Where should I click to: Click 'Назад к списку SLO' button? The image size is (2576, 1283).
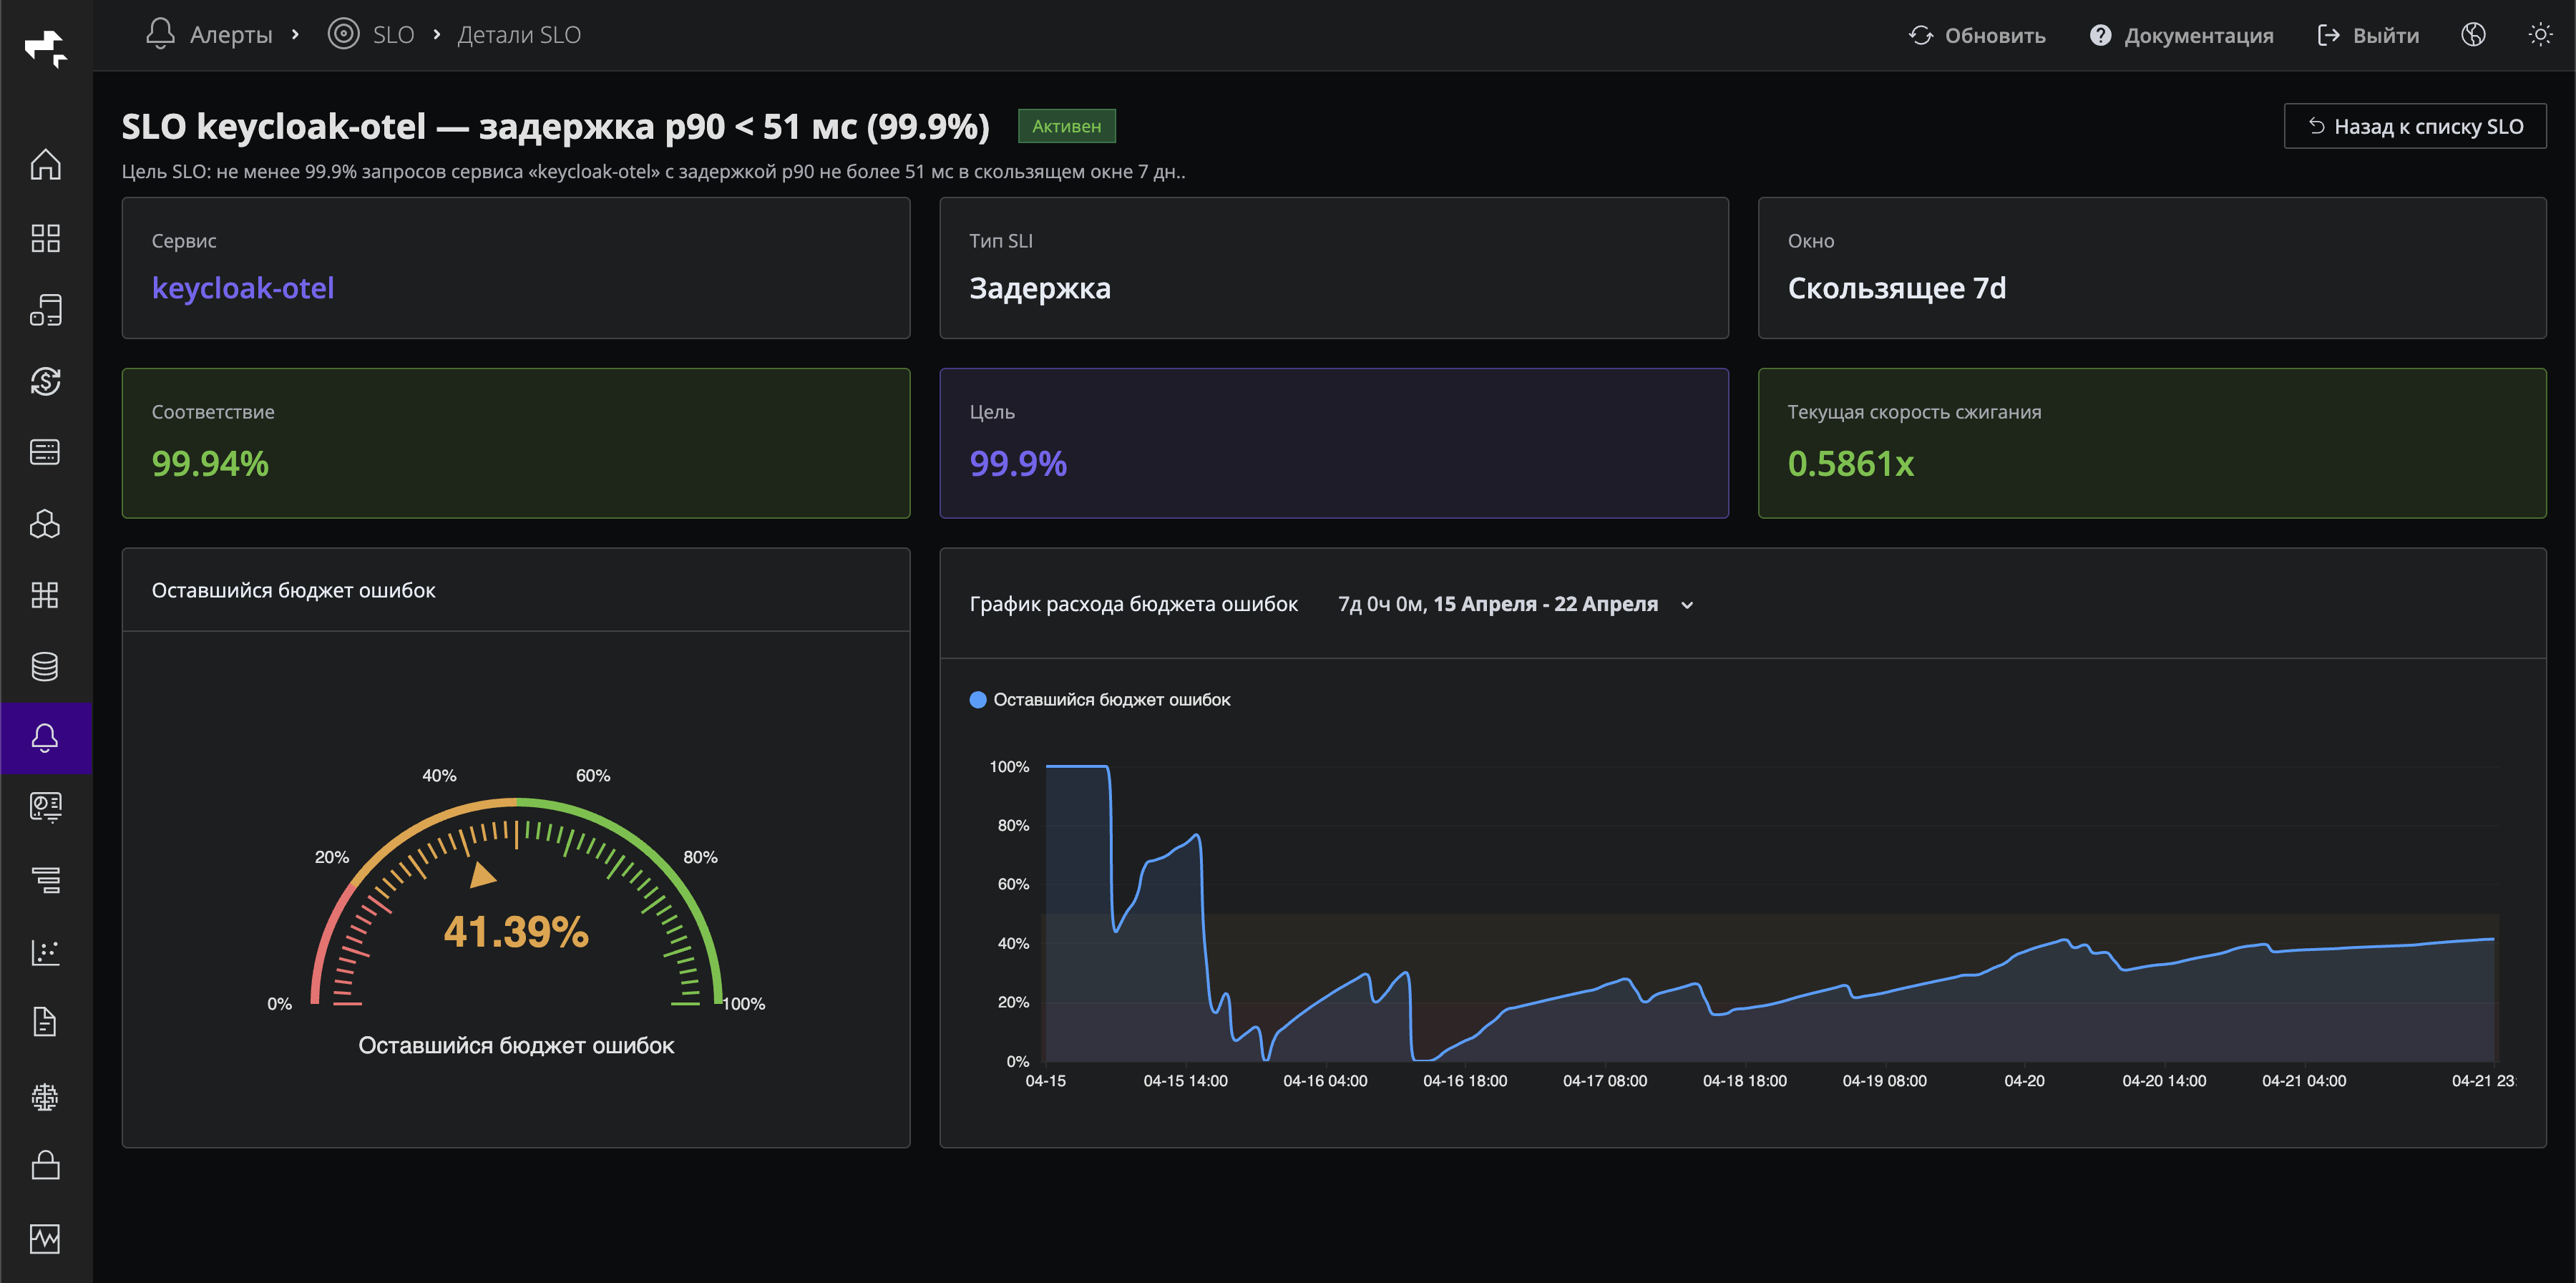2414,127
